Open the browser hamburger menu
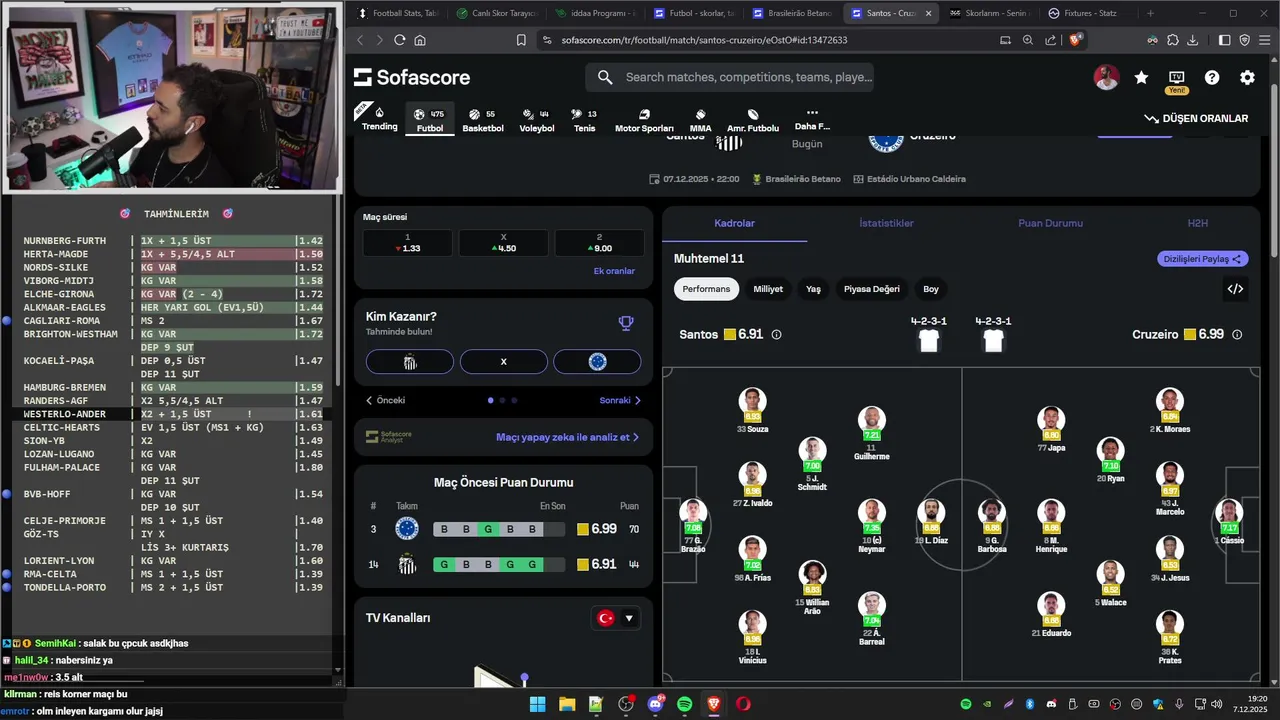 1264,40
